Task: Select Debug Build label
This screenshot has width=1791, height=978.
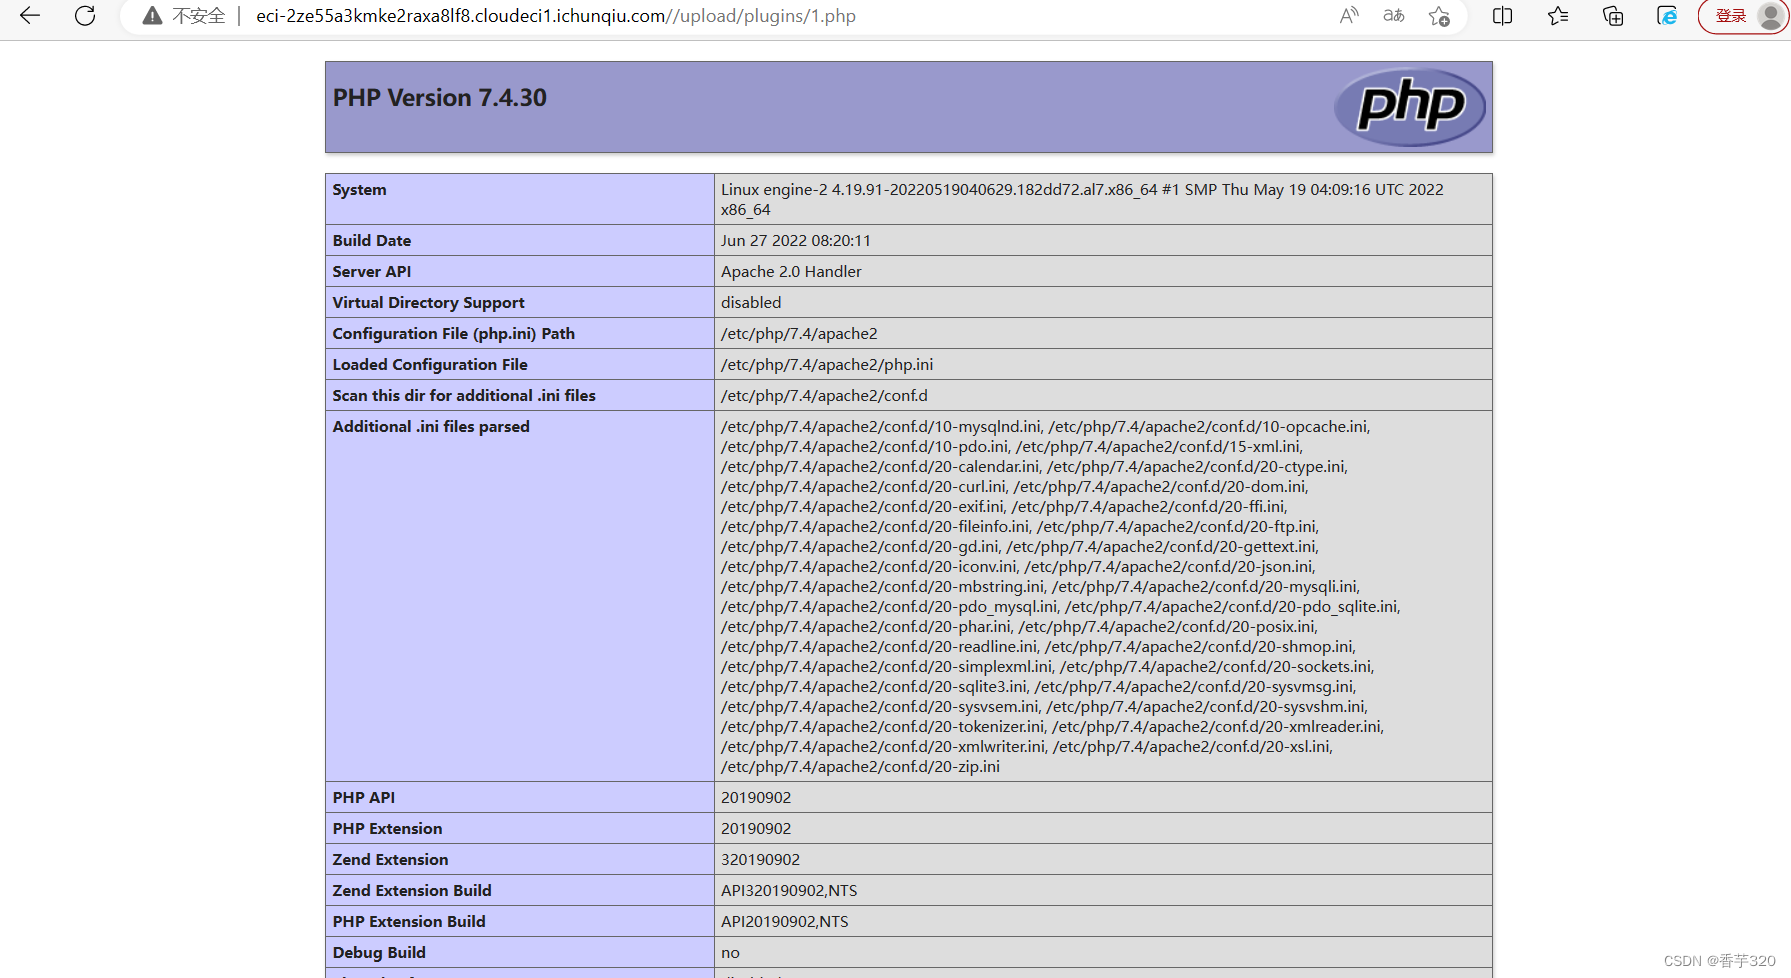Action: tap(379, 953)
